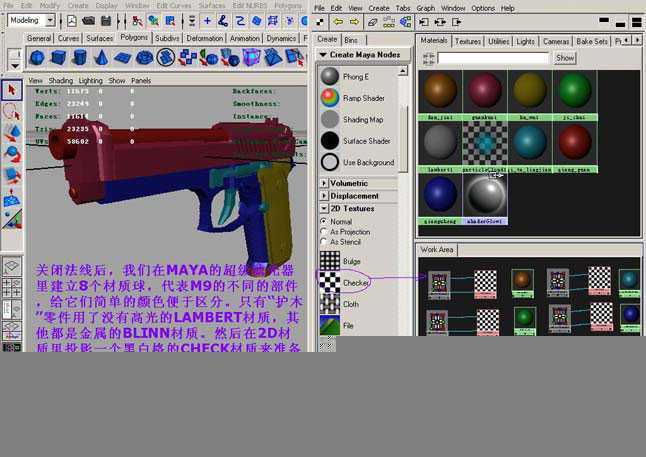This screenshot has width=646, height=457.
Task: Create a Phong E material node
Action: (x=346, y=77)
